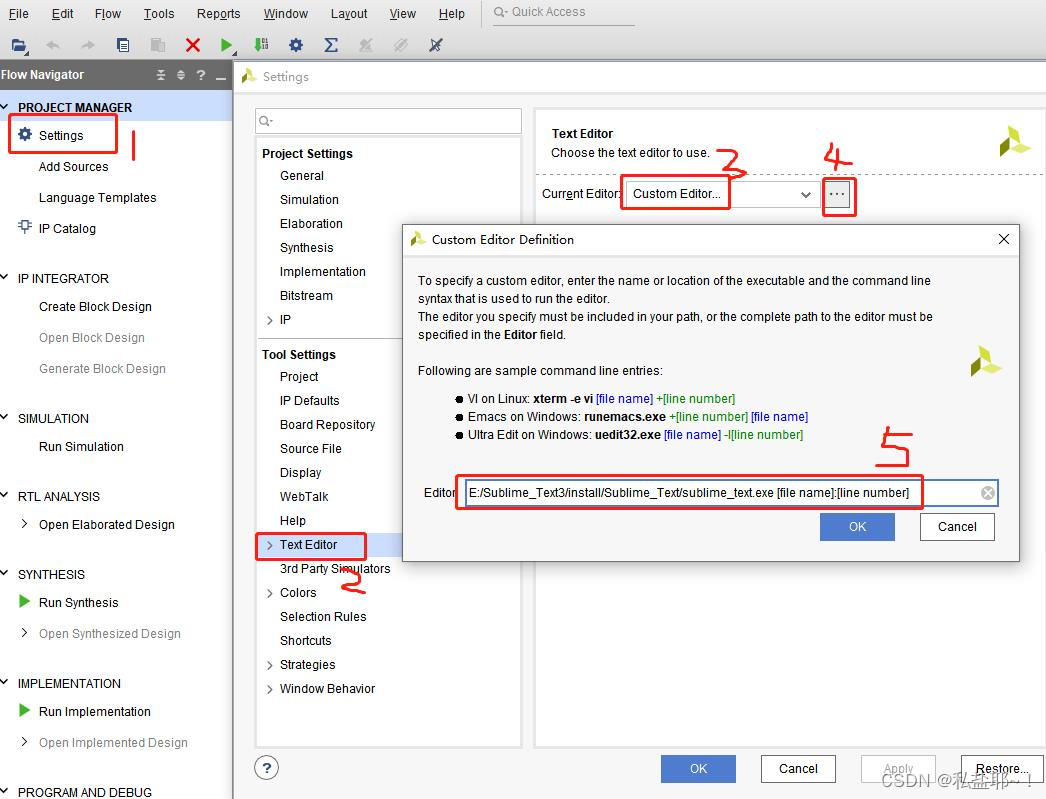This screenshot has width=1046, height=799.
Task: Click the Quick Access search box
Action: [x=564, y=12]
